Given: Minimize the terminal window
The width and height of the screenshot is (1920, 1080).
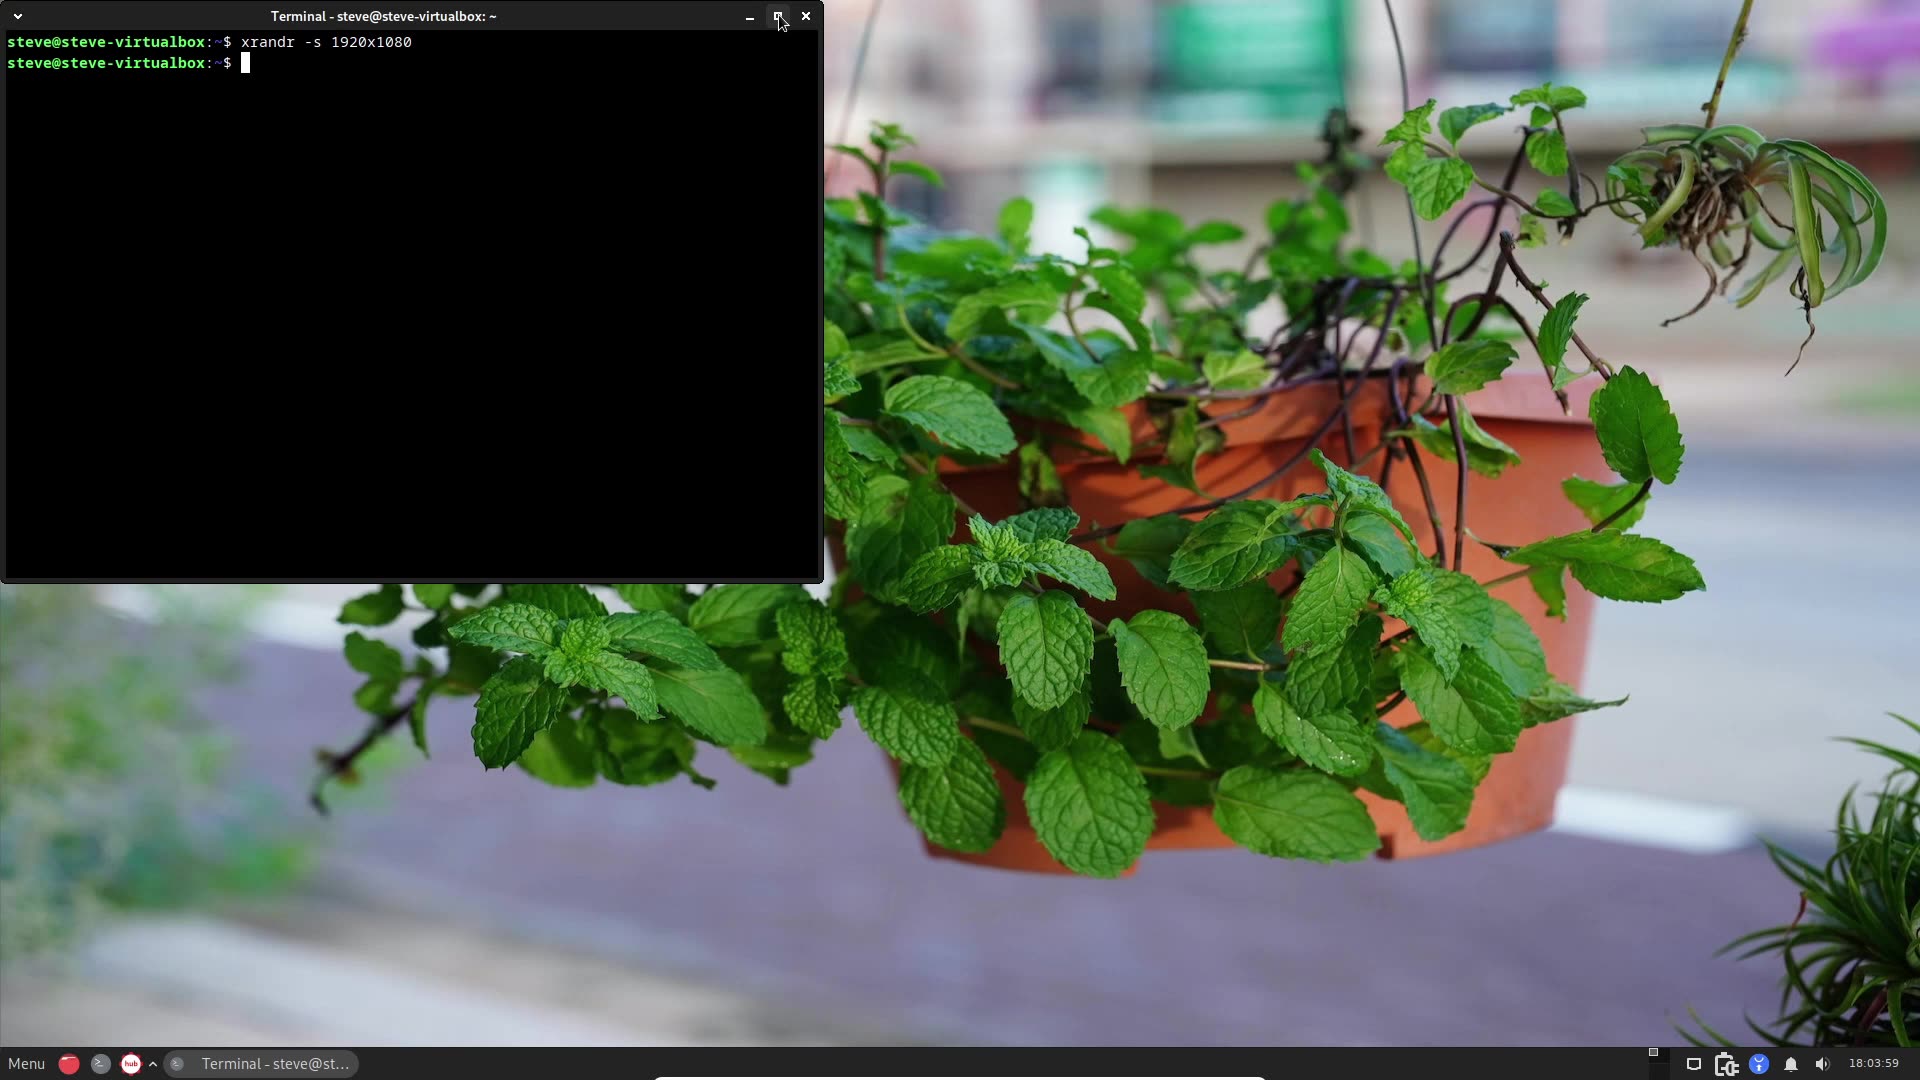Looking at the screenshot, I should click(x=750, y=17).
